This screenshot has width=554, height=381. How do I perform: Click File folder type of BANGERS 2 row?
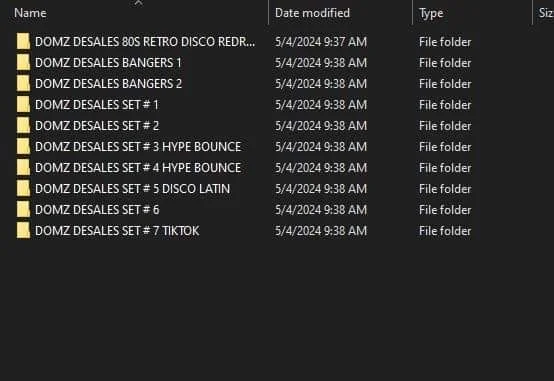[x=445, y=84]
